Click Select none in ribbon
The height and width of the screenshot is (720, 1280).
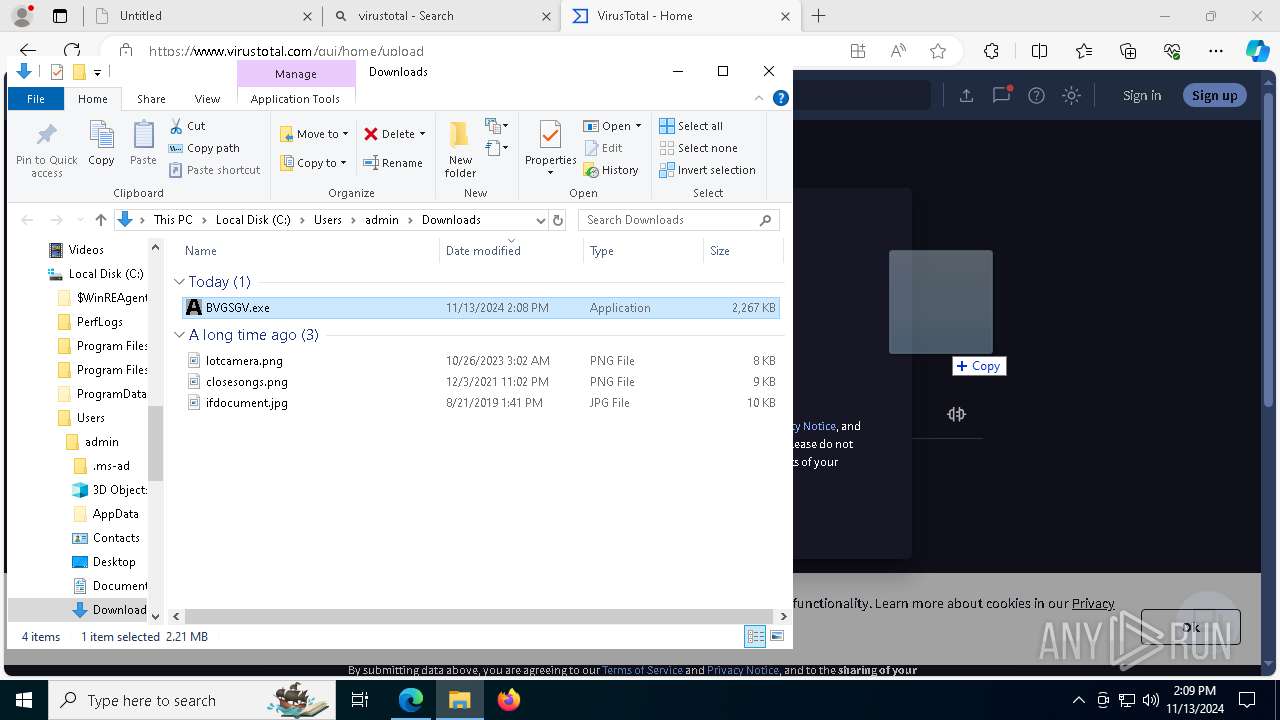pos(698,148)
